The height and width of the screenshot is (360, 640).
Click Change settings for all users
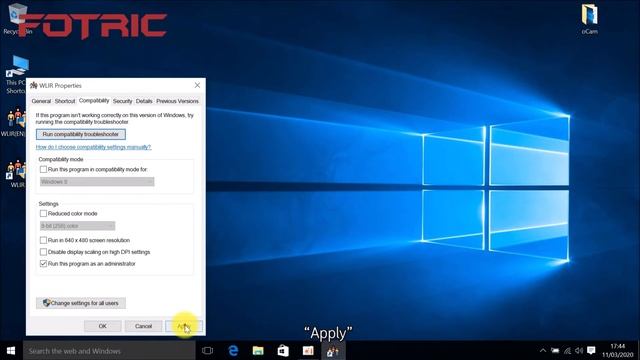pyautogui.click(x=81, y=303)
